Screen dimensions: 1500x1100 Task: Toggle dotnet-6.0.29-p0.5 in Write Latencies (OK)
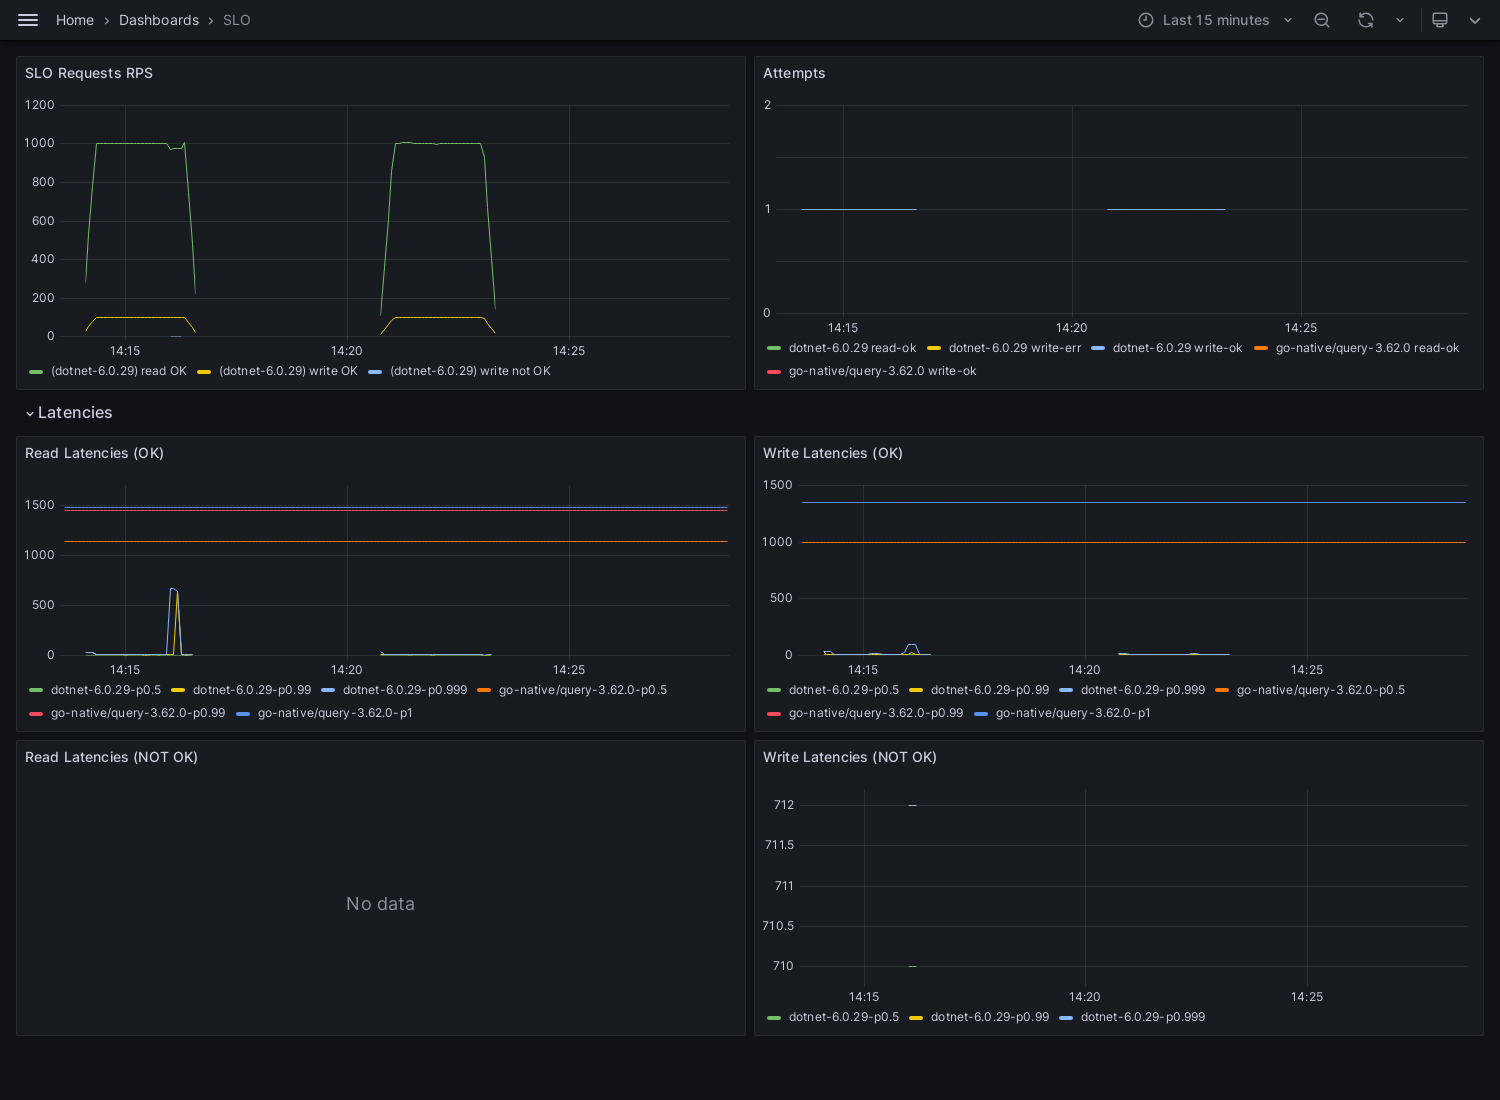(x=844, y=690)
